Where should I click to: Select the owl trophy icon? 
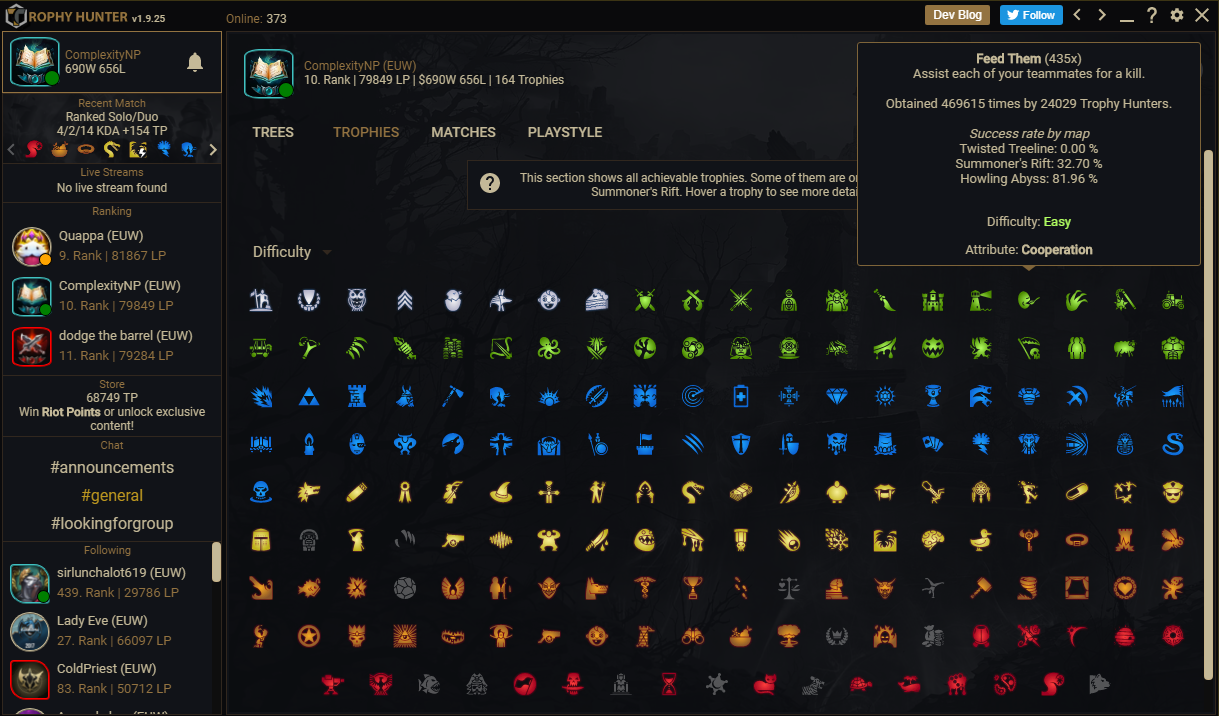pyautogui.click(x=358, y=299)
